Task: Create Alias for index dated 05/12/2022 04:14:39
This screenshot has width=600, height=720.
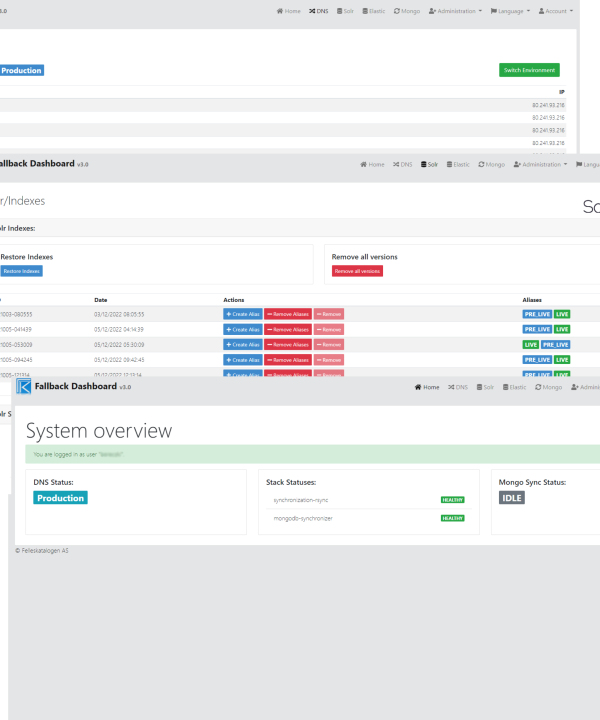Action: [243, 329]
